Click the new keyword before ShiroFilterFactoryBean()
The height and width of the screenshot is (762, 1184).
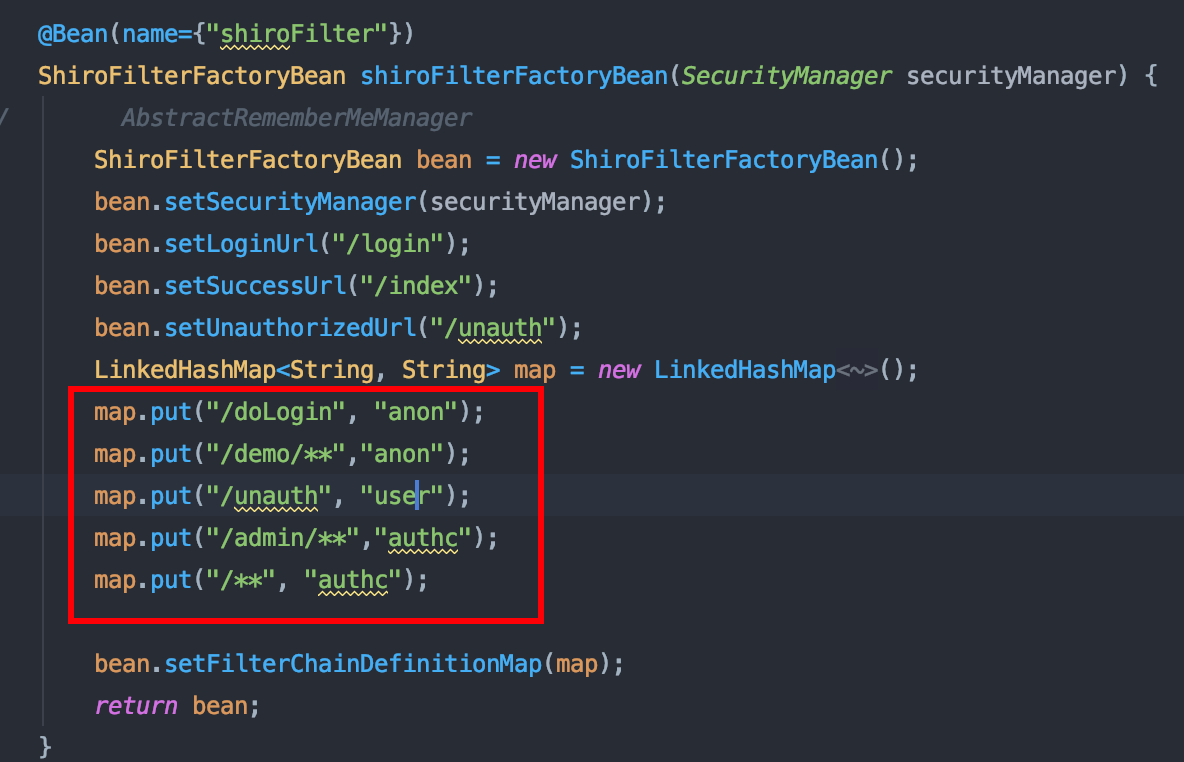coord(535,160)
